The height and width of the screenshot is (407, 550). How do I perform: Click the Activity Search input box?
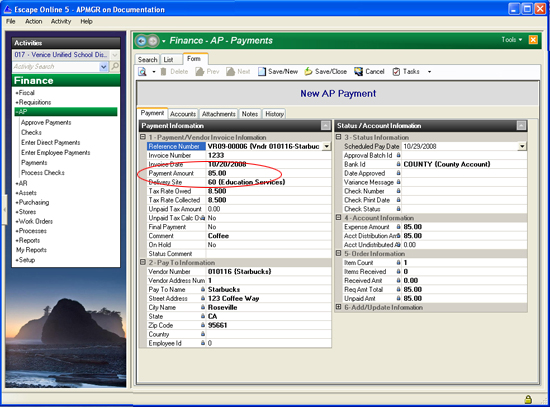[56, 66]
